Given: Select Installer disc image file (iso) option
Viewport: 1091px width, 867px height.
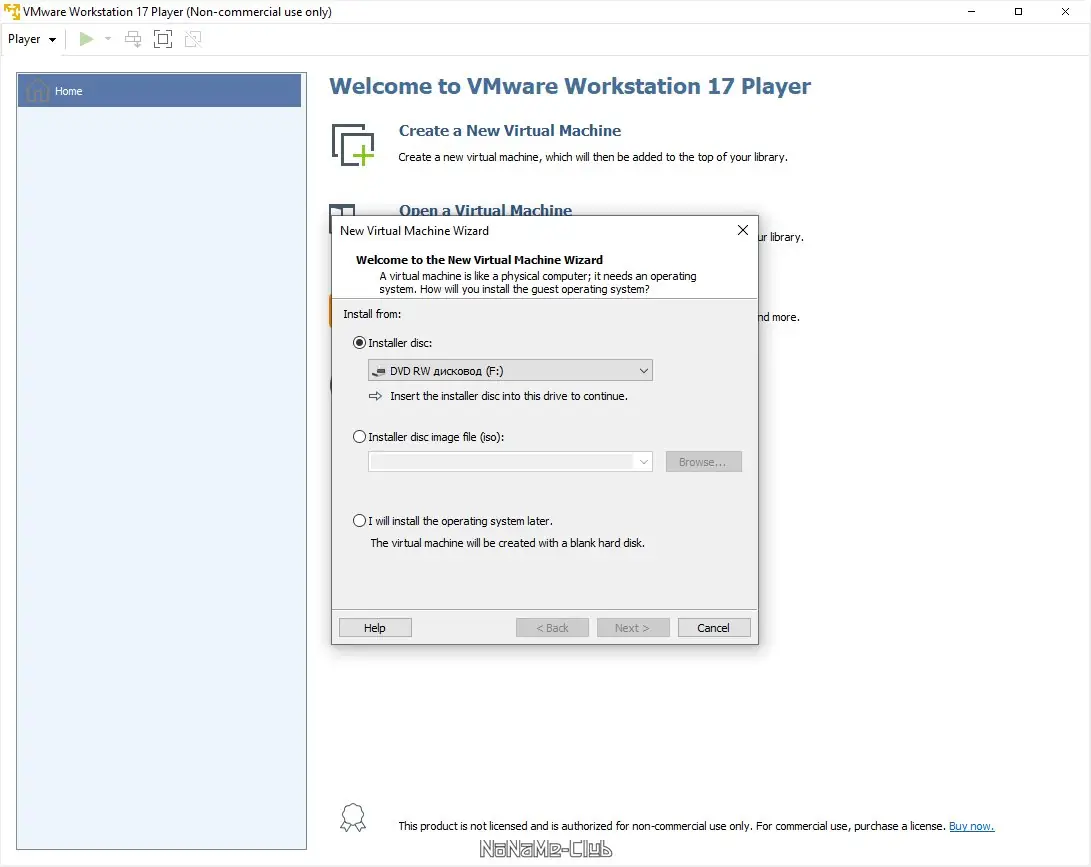Looking at the screenshot, I should pyautogui.click(x=360, y=437).
